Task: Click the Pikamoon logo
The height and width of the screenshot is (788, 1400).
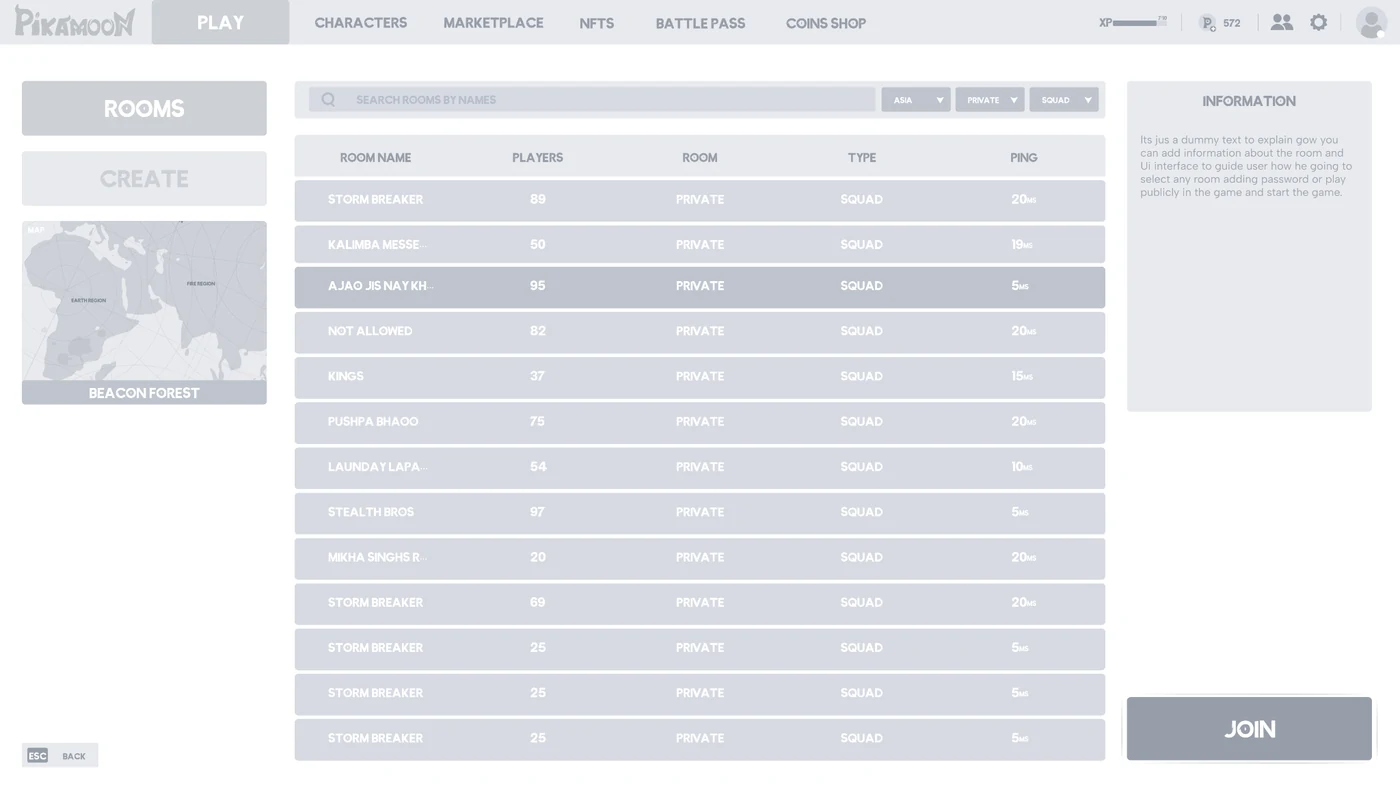Action: pyautogui.click(x=75, y=21)
